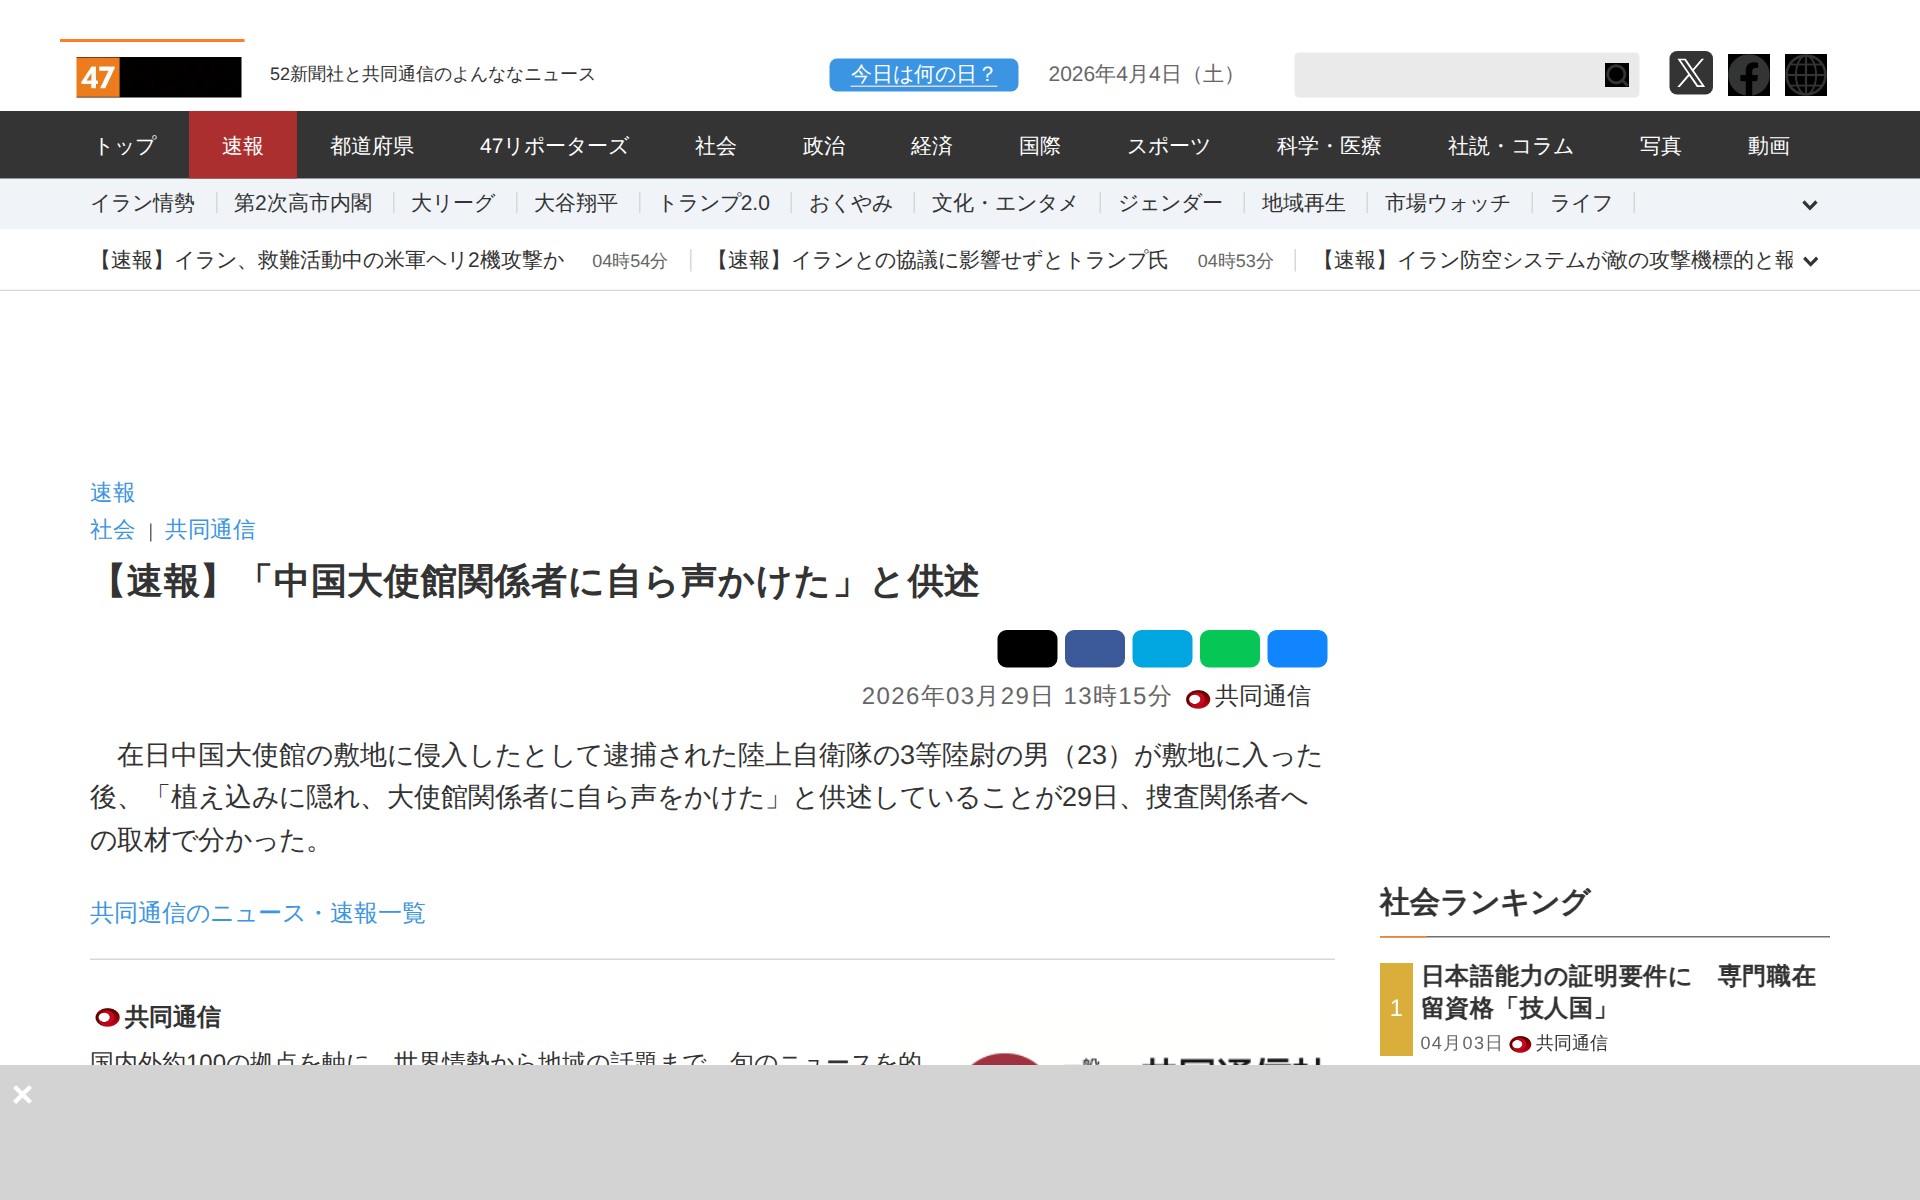Open 共同通信のニュース・速報一覧 link

pos(258,913)
